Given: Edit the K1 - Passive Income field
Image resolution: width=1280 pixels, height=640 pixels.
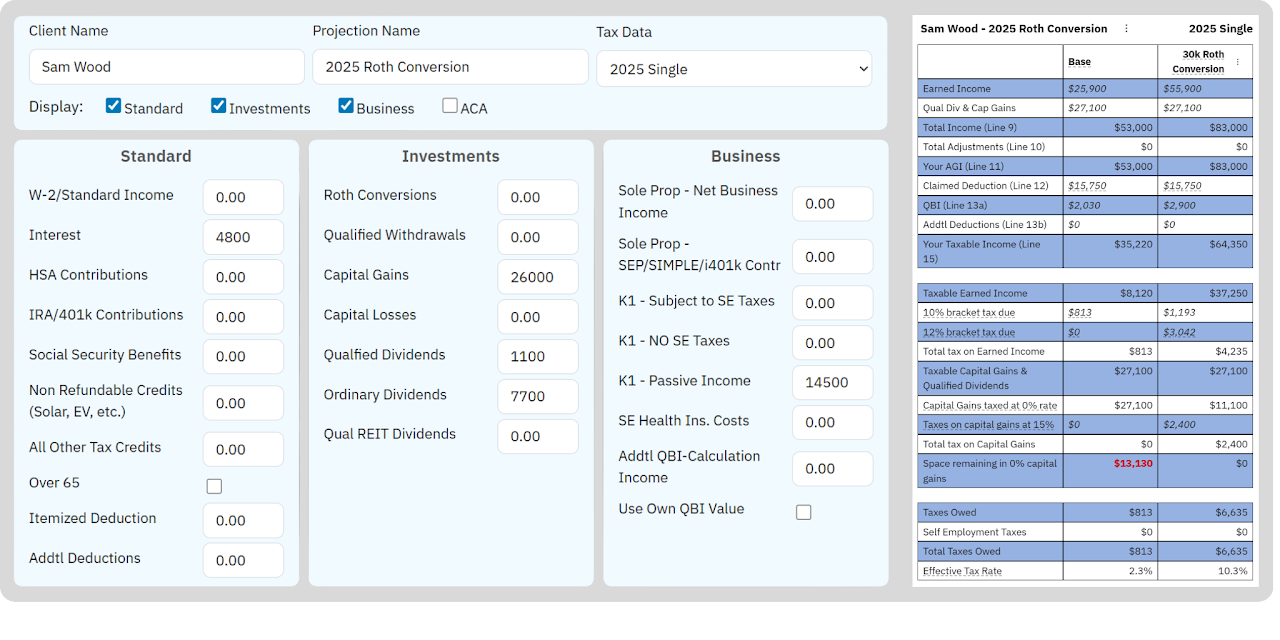Looking at the screenshot, I should click(x=832, y=382).
